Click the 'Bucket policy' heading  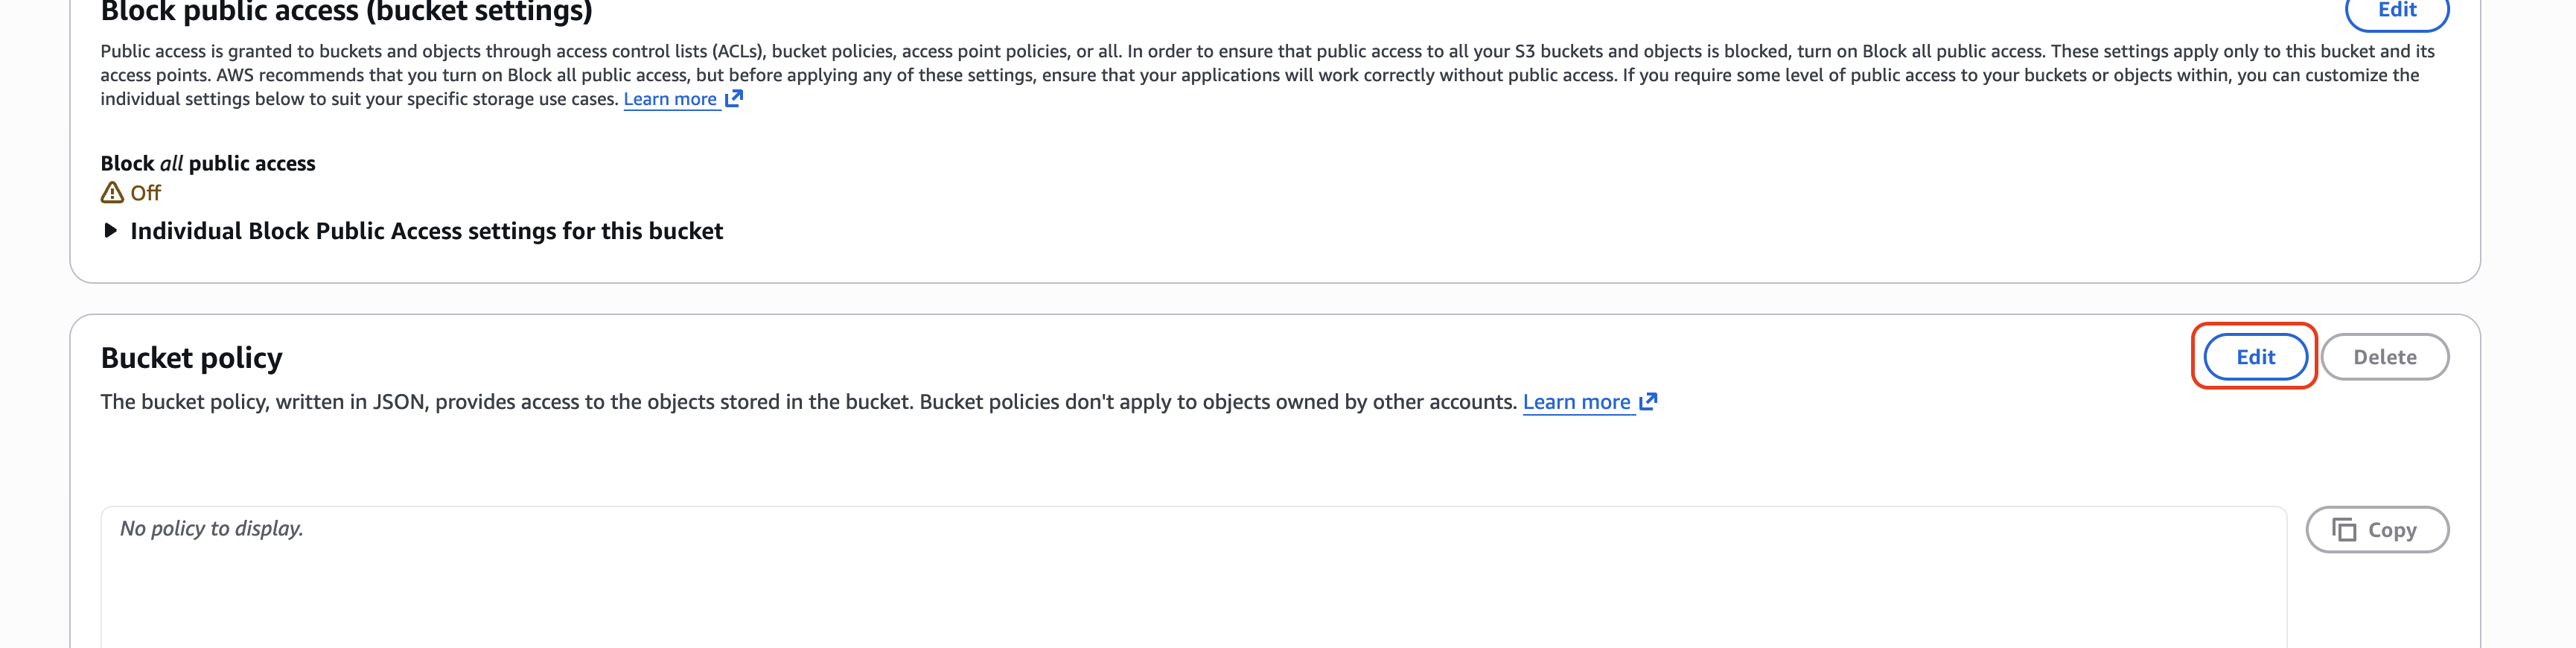192,358
